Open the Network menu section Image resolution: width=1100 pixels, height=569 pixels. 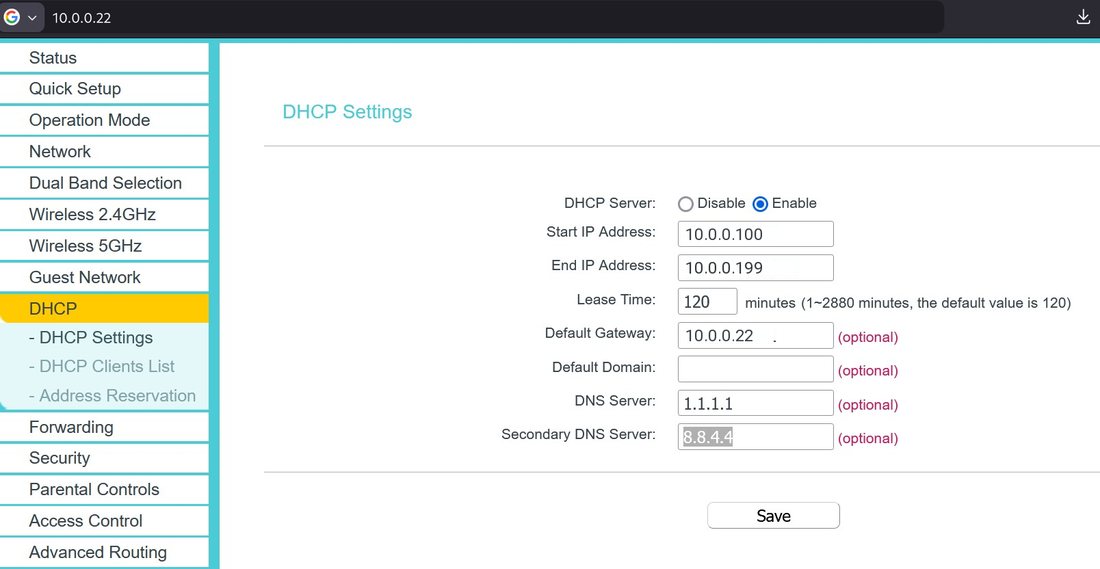point(104,152)
